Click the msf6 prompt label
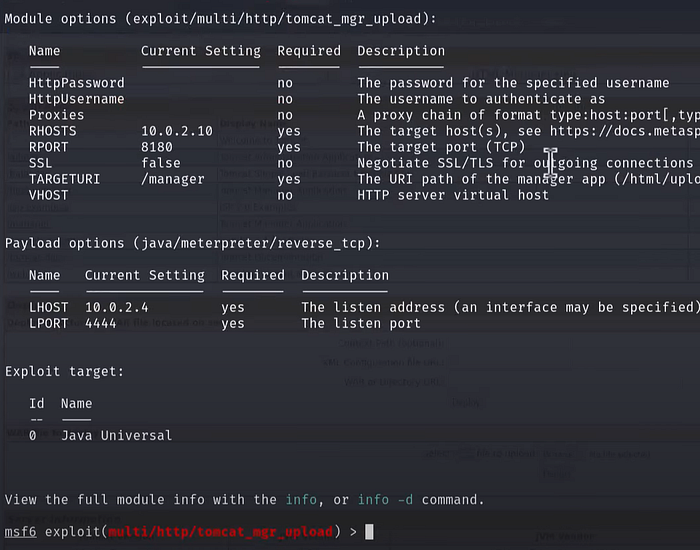 point(21,532)
